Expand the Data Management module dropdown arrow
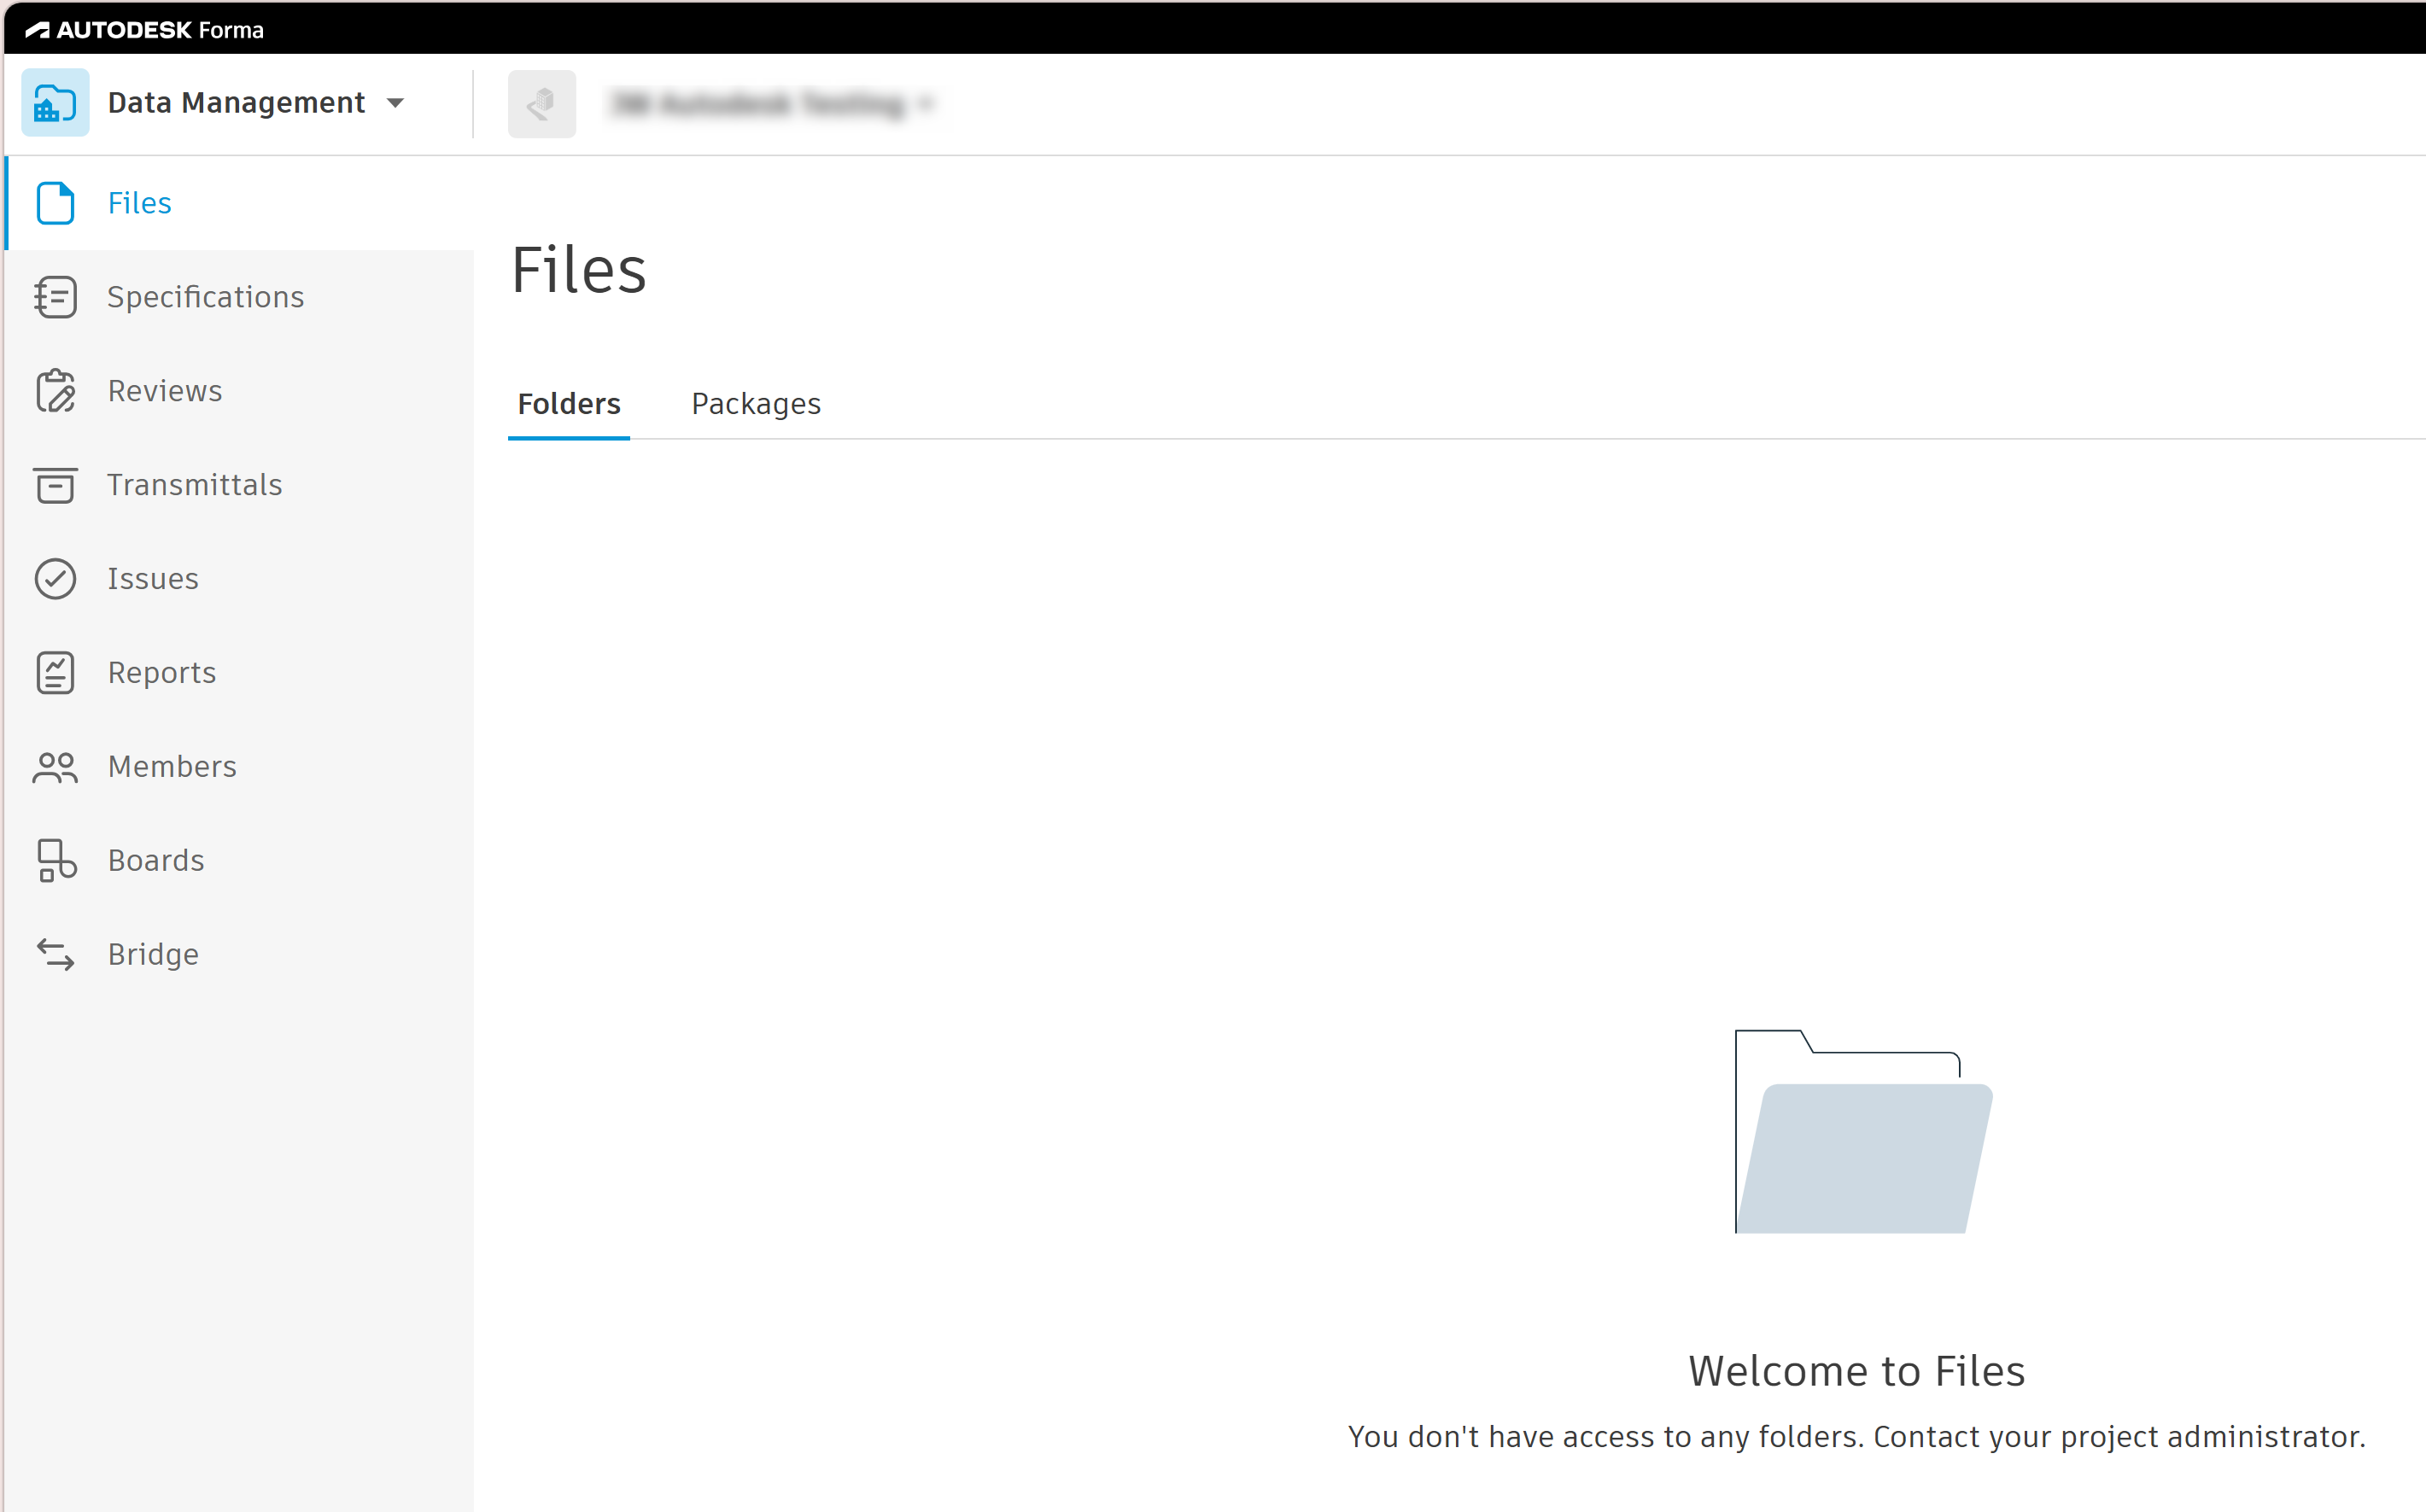 pos(396,103)
